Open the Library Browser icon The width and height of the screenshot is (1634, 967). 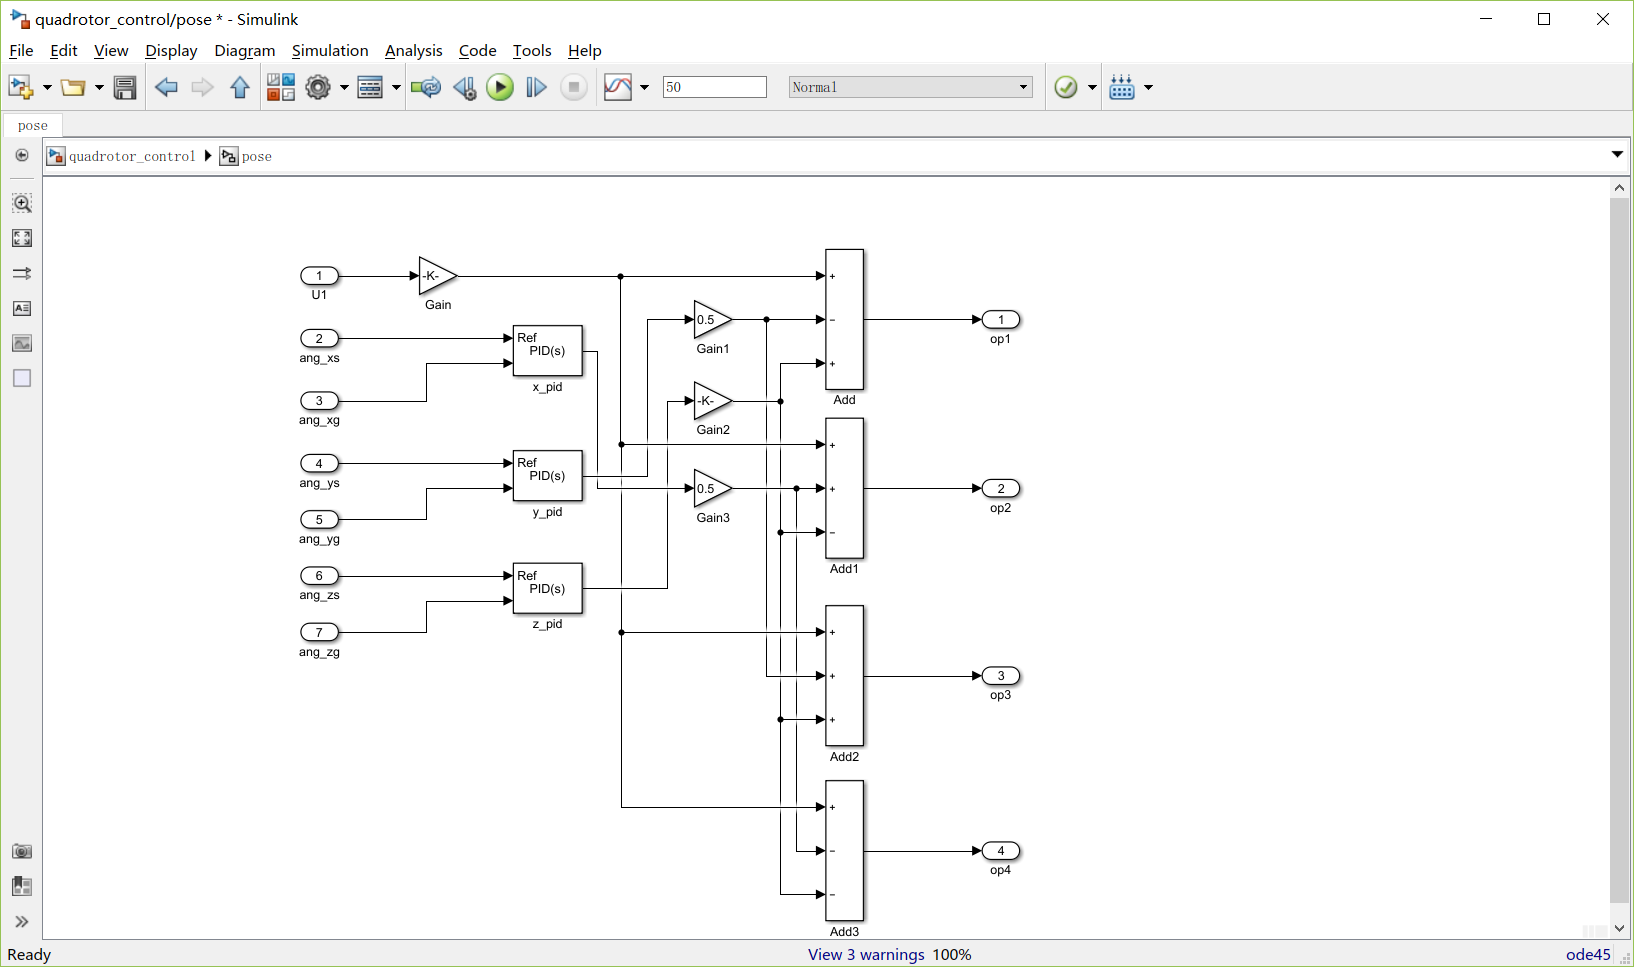(280, 88)
